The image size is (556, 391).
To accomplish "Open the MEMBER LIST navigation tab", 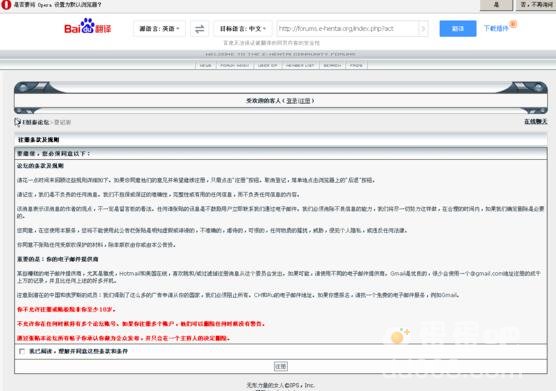I will click(x=300, y=66).
